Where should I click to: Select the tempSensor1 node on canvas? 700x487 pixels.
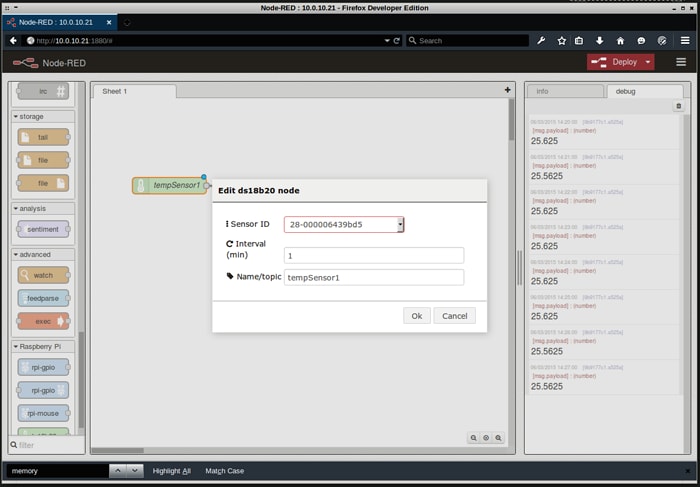click(170, 185)
